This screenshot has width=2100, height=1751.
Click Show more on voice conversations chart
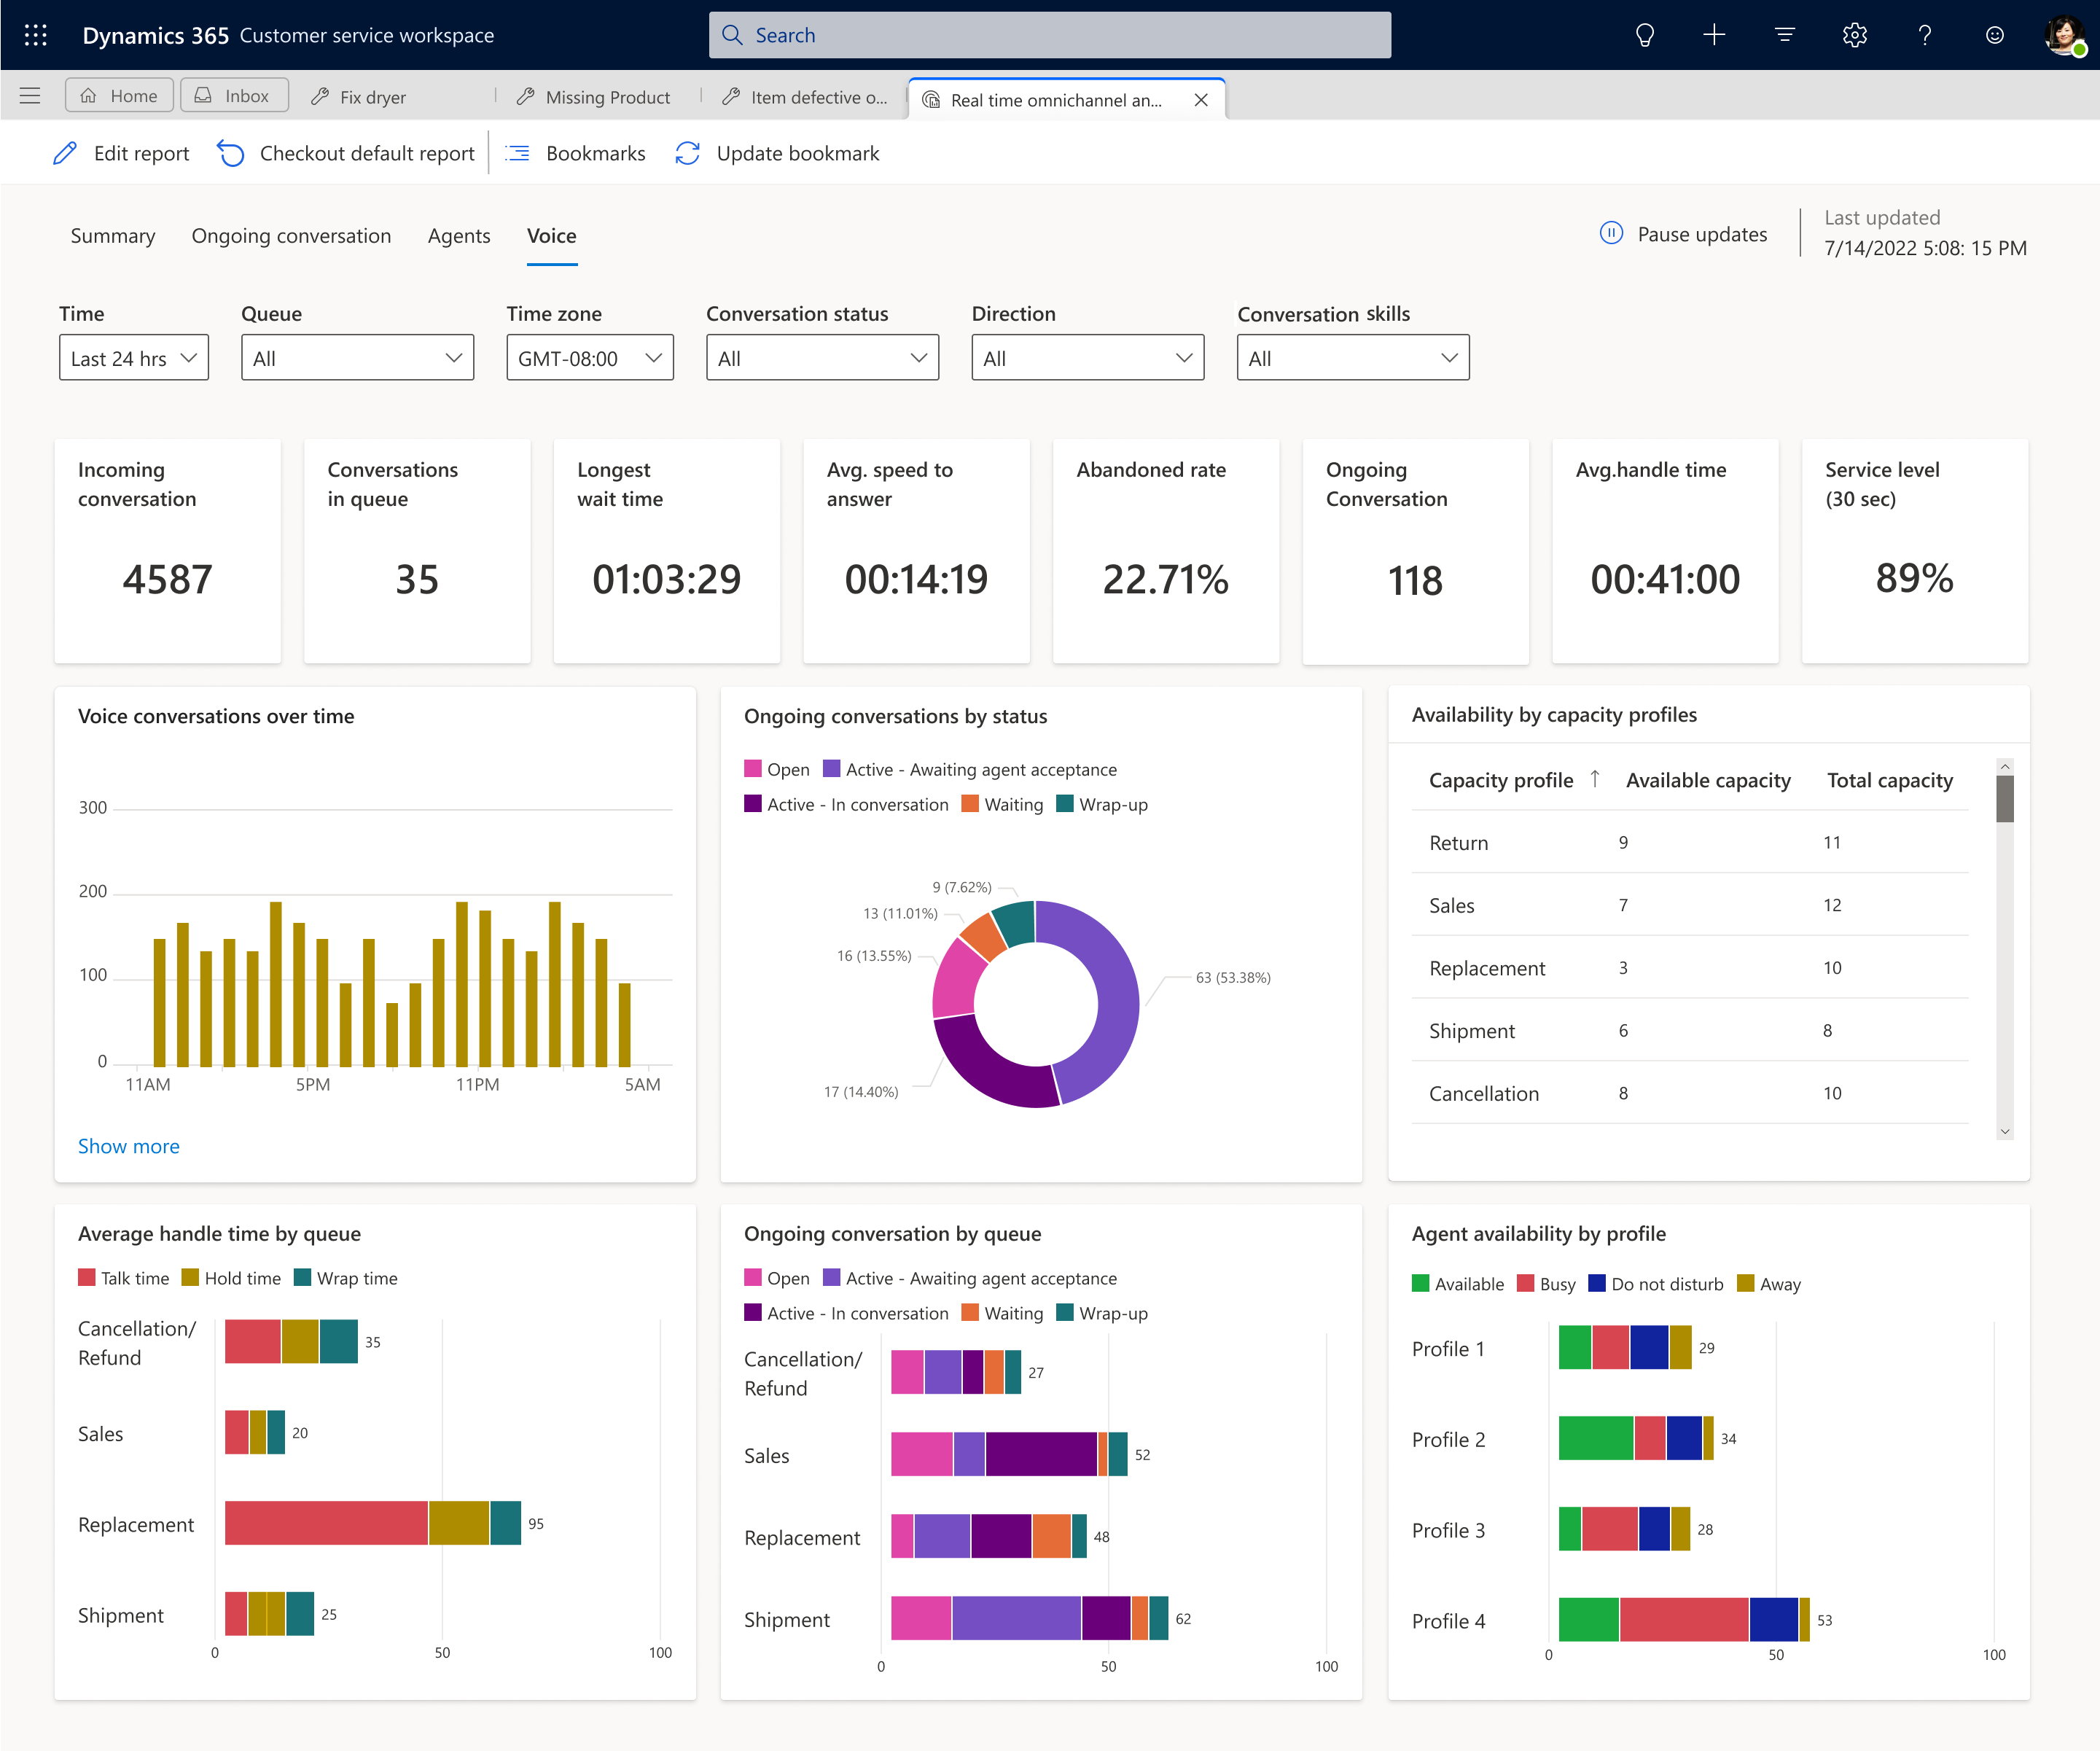(x=129, y=1146)
